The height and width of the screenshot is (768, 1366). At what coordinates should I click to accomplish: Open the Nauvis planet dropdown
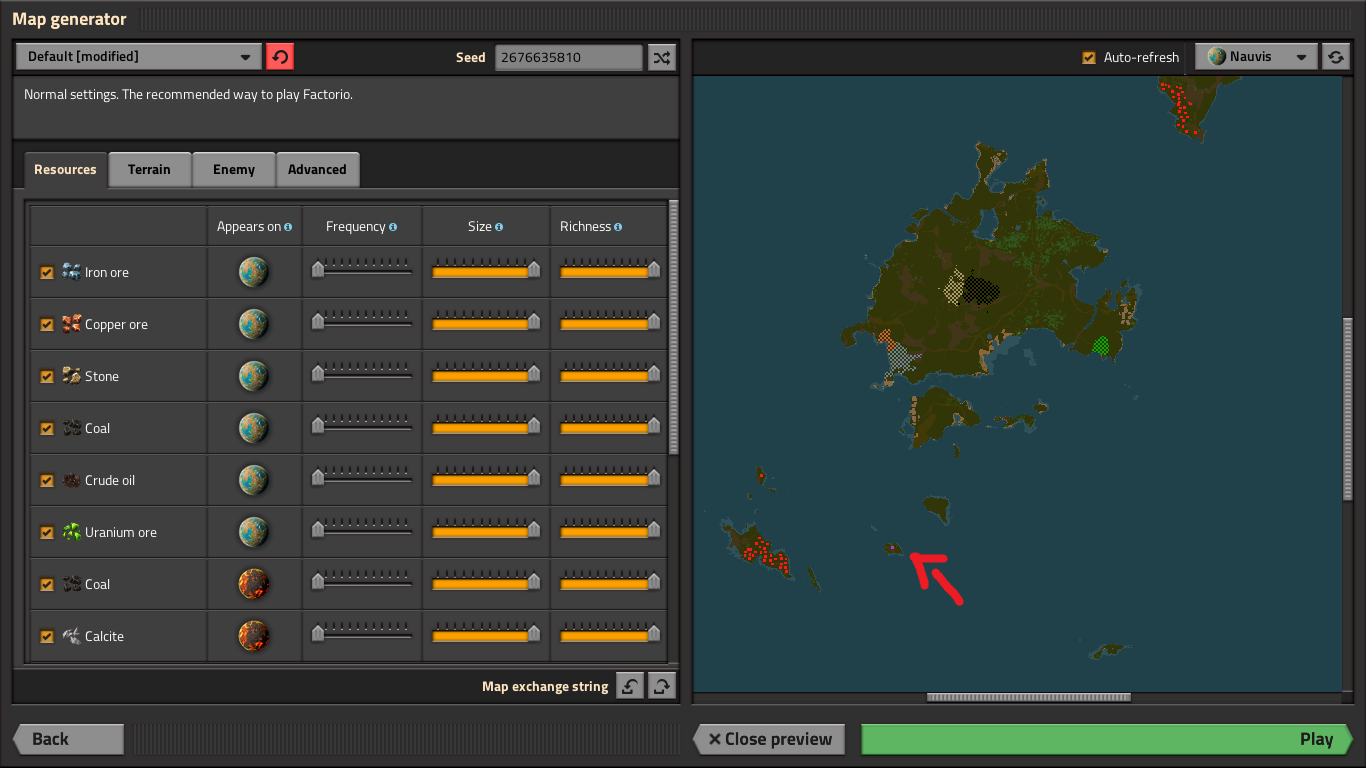pos(1258,57)
